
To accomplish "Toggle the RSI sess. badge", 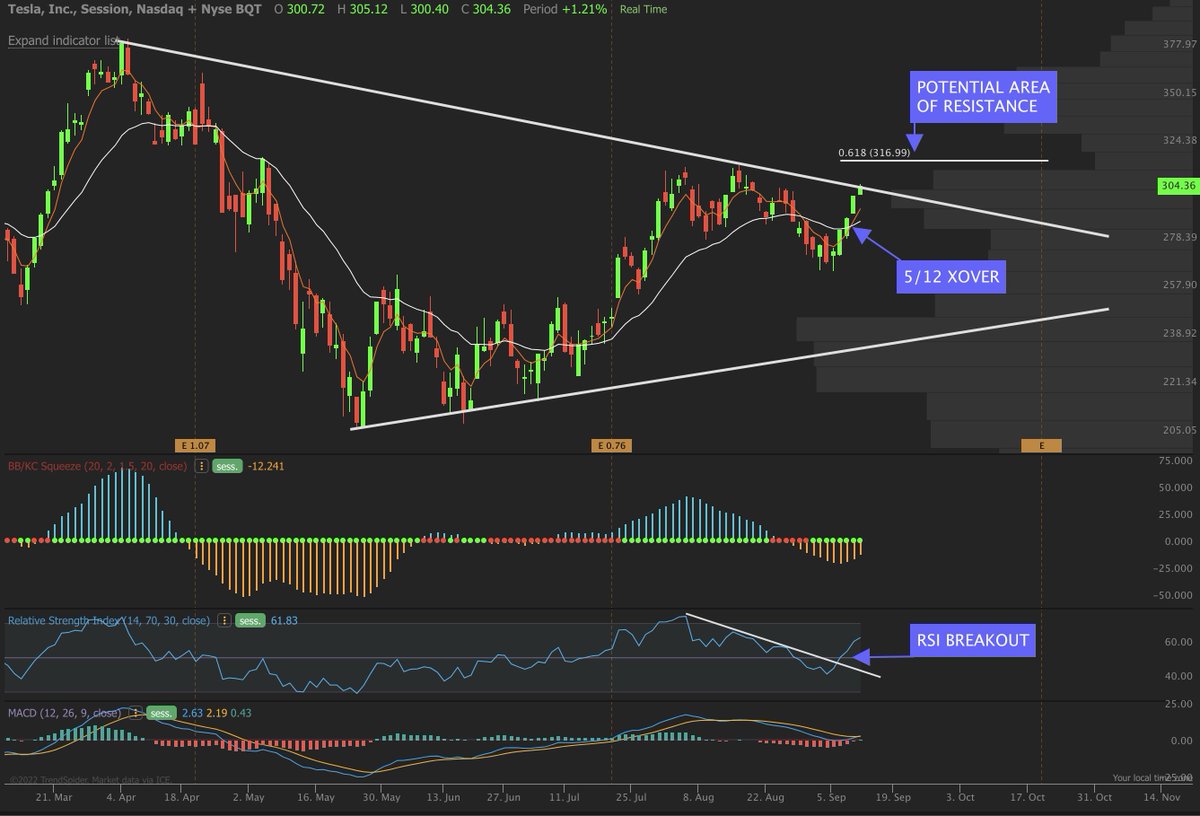I will (x=249, y=620).
